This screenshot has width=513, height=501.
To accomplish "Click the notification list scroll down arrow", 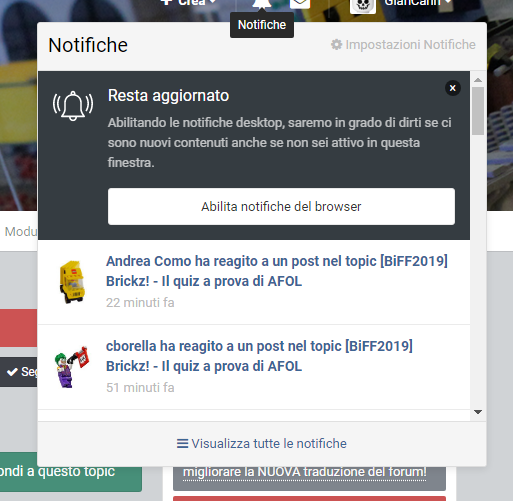I will [478, 412].
